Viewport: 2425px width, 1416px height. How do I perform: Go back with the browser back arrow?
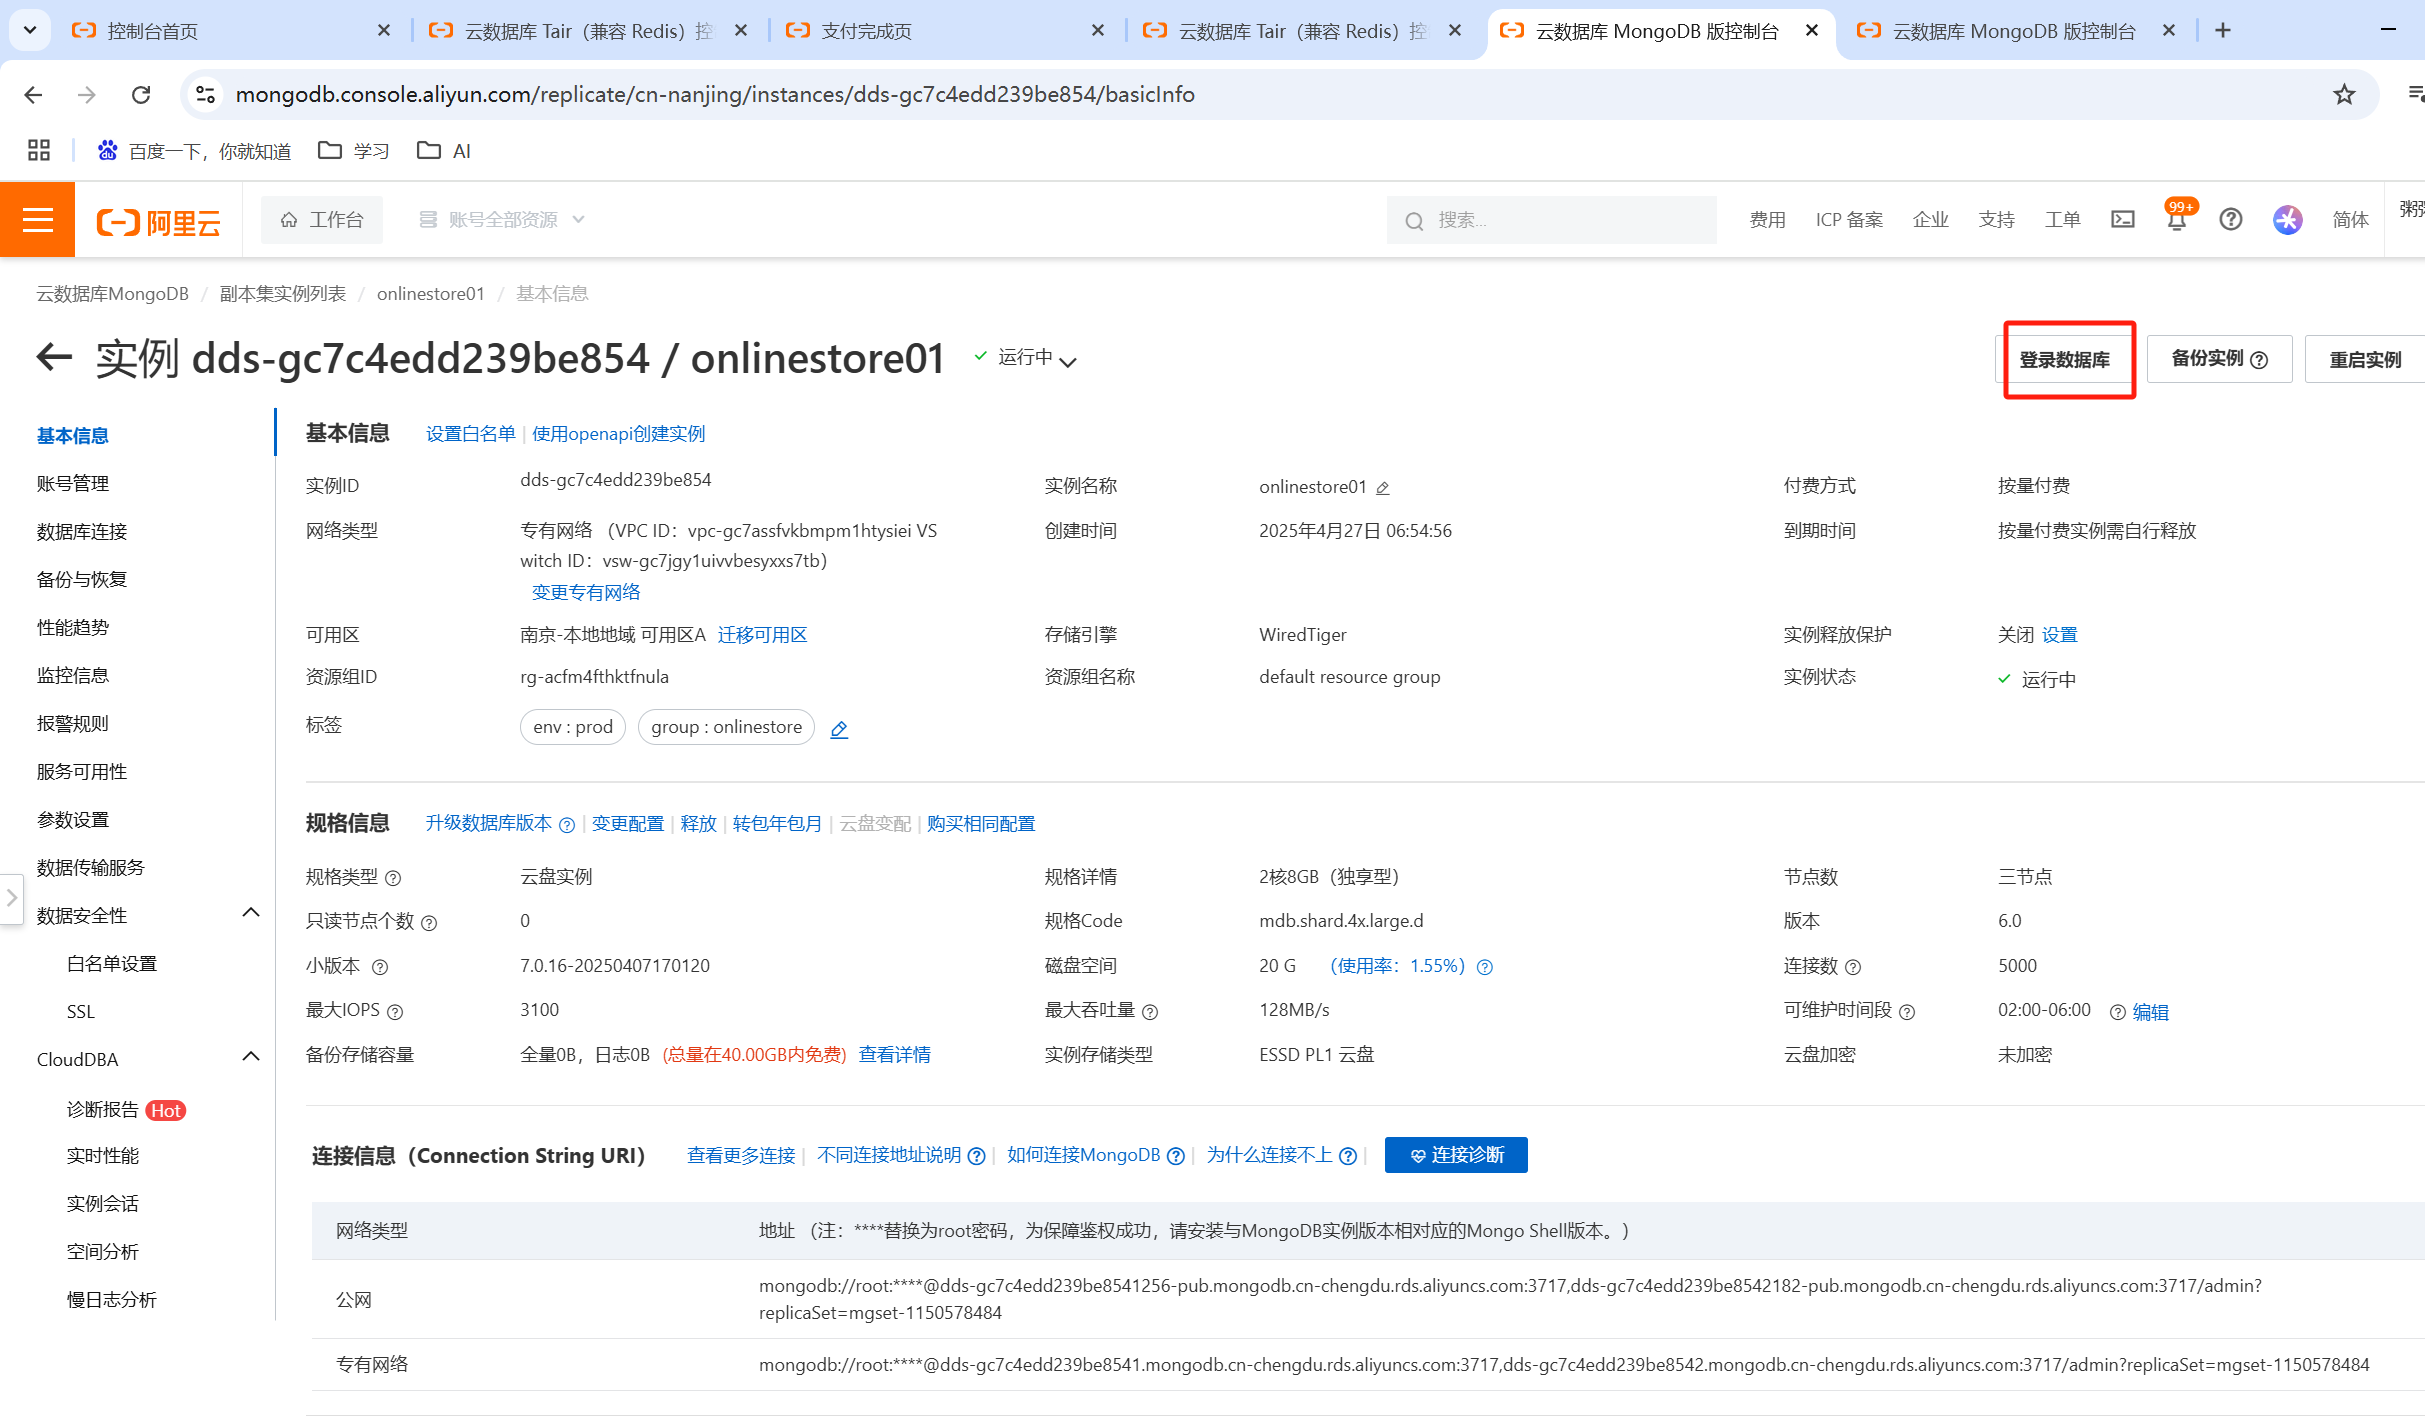(33, 94)
